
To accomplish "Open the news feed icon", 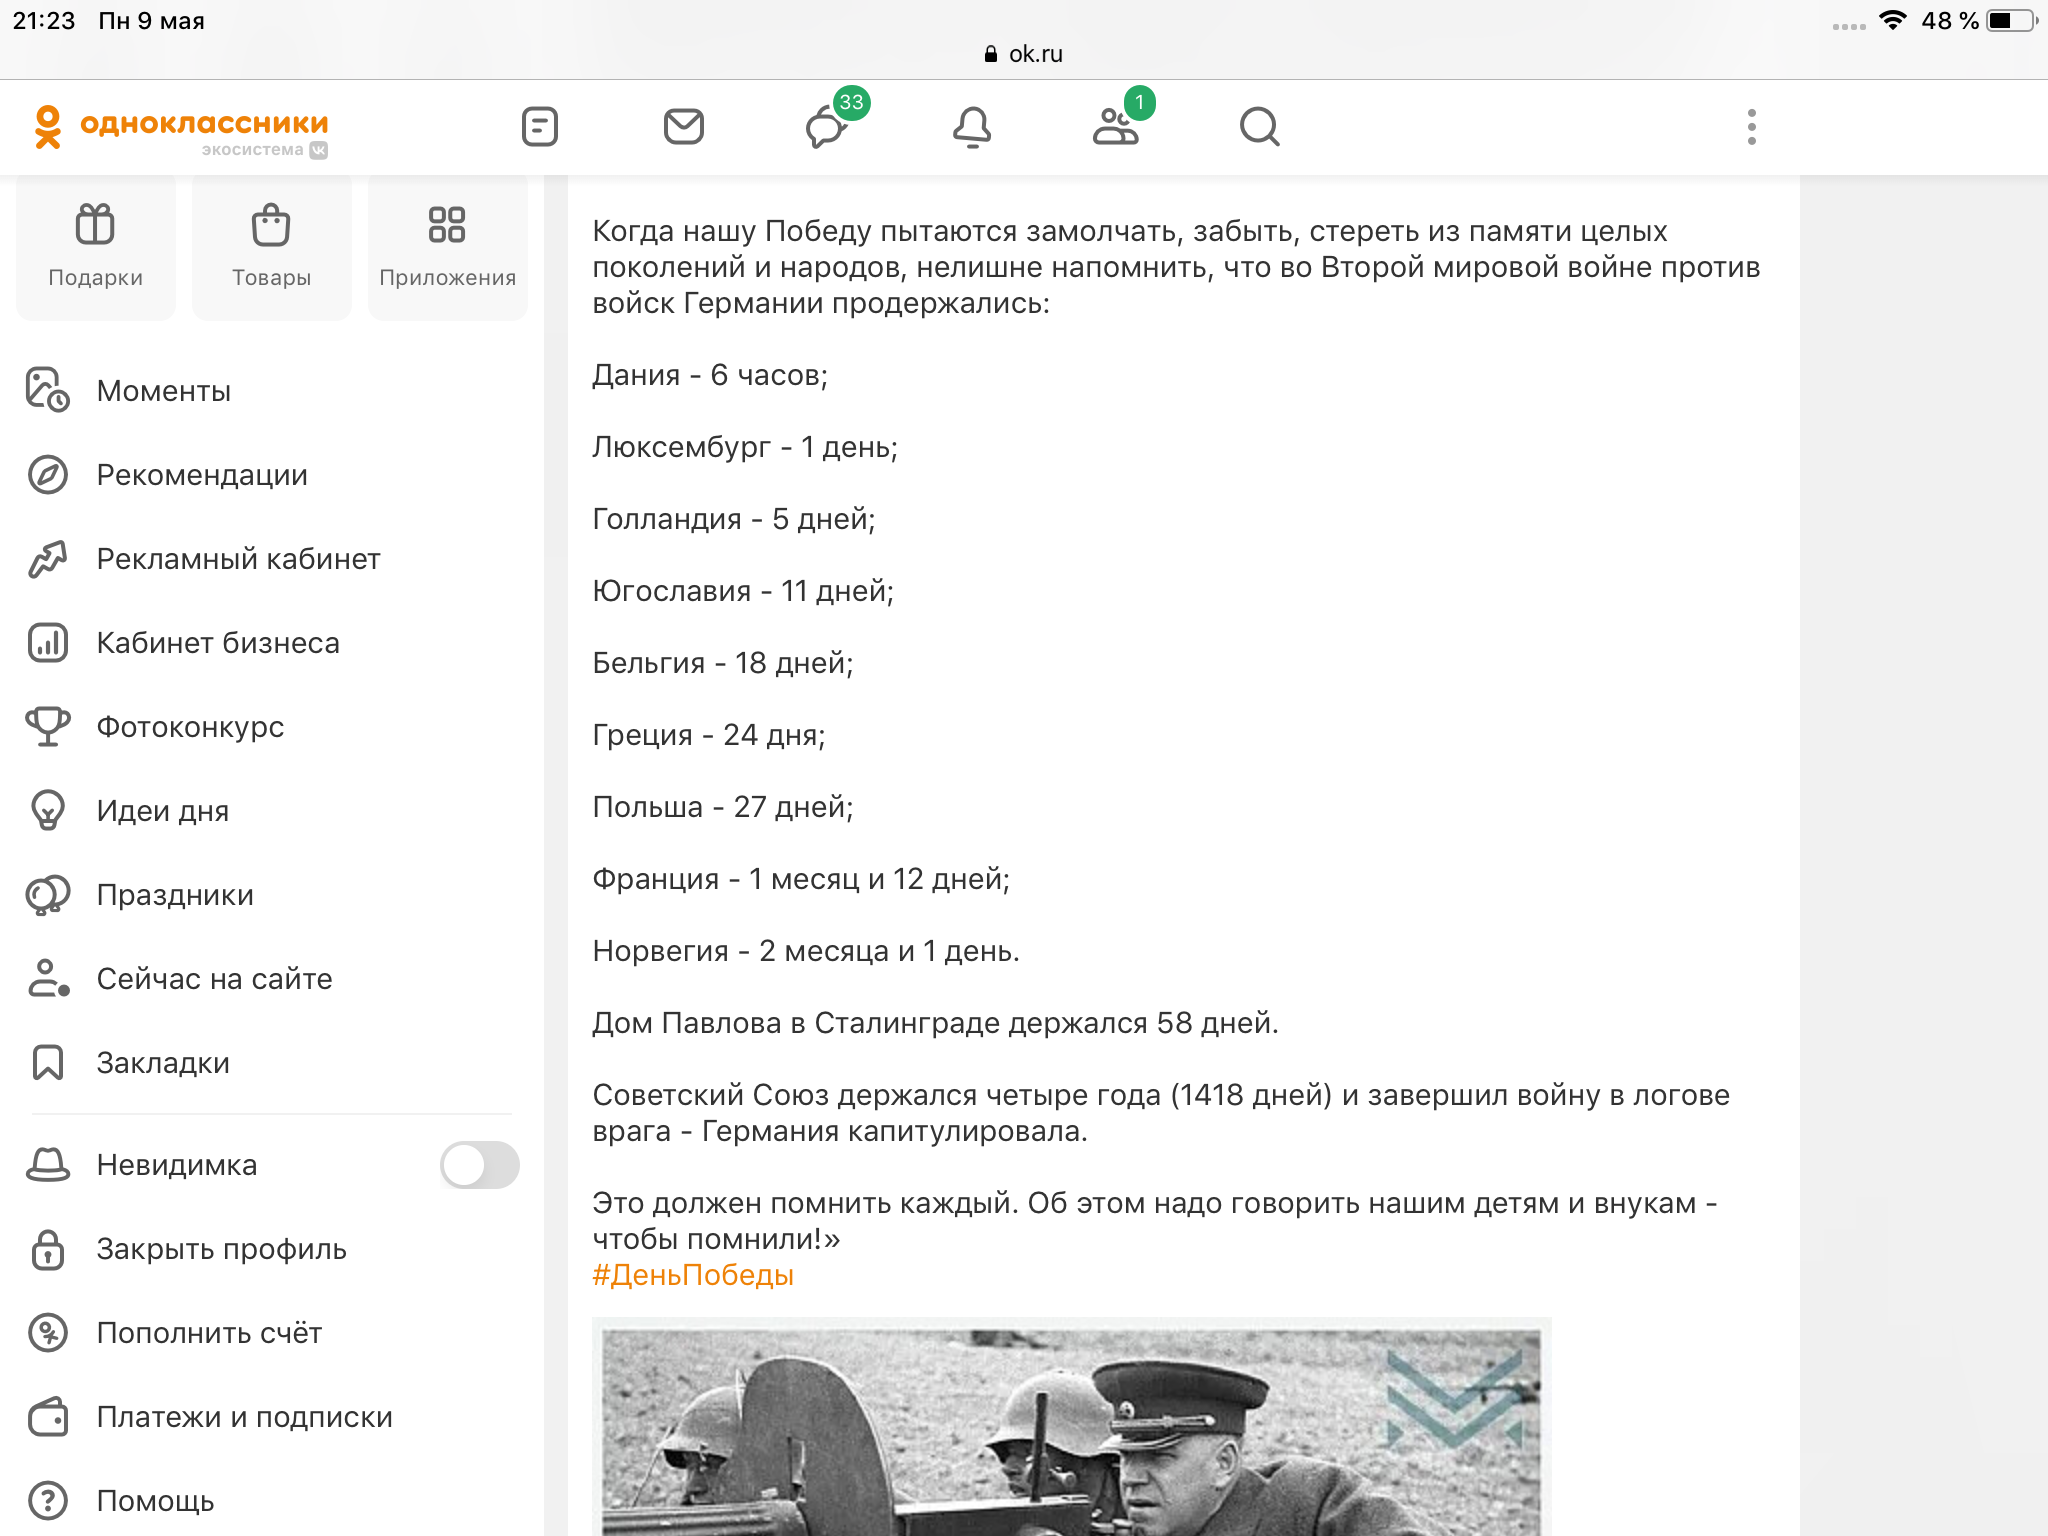I will (540, 127).
